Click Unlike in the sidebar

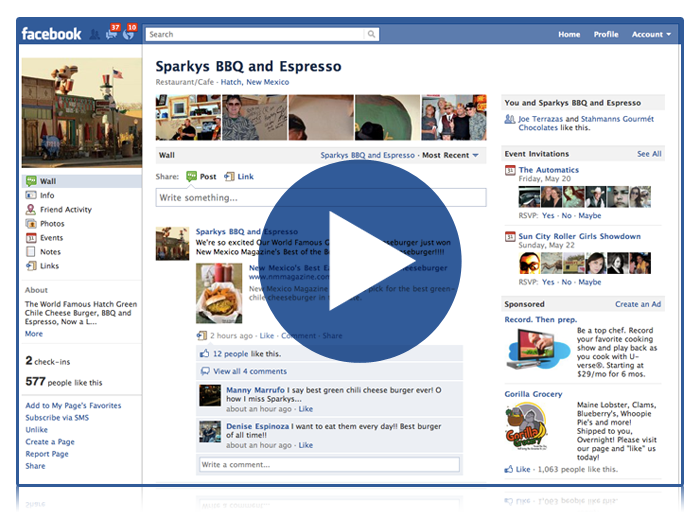(37, 429)
